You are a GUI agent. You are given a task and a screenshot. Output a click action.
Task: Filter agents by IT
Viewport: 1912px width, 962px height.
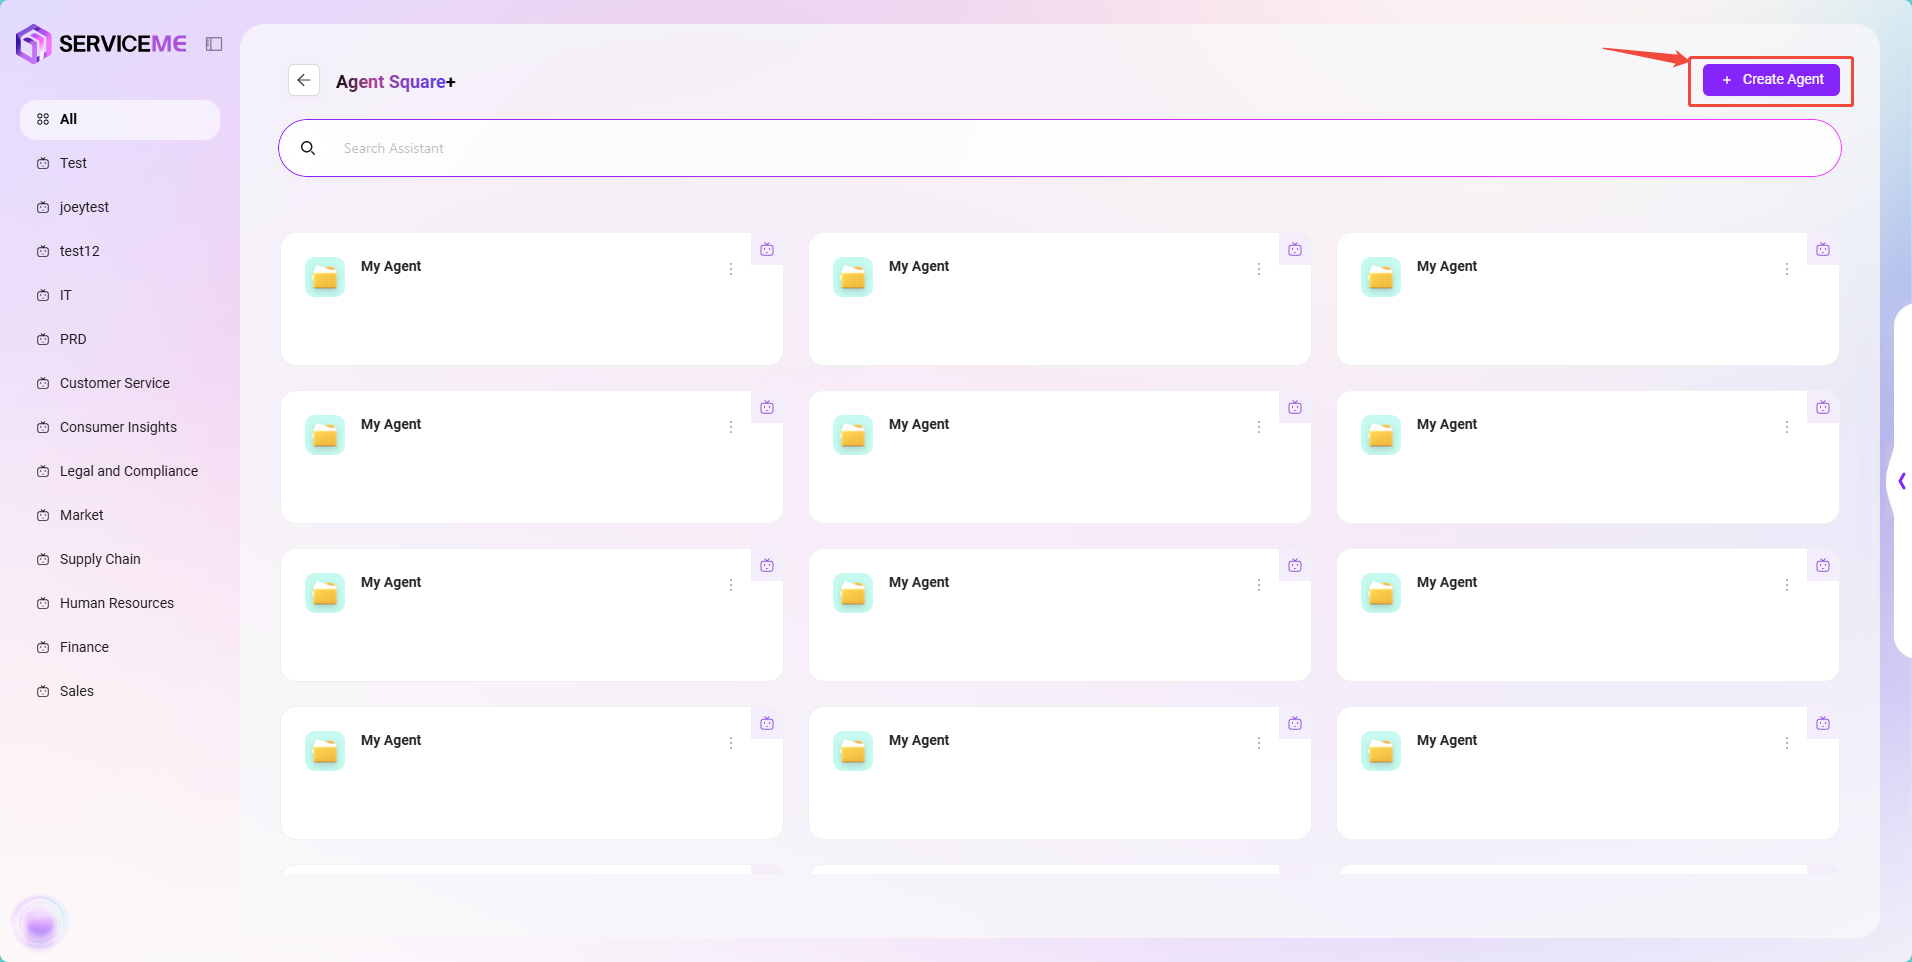(120, 295)
